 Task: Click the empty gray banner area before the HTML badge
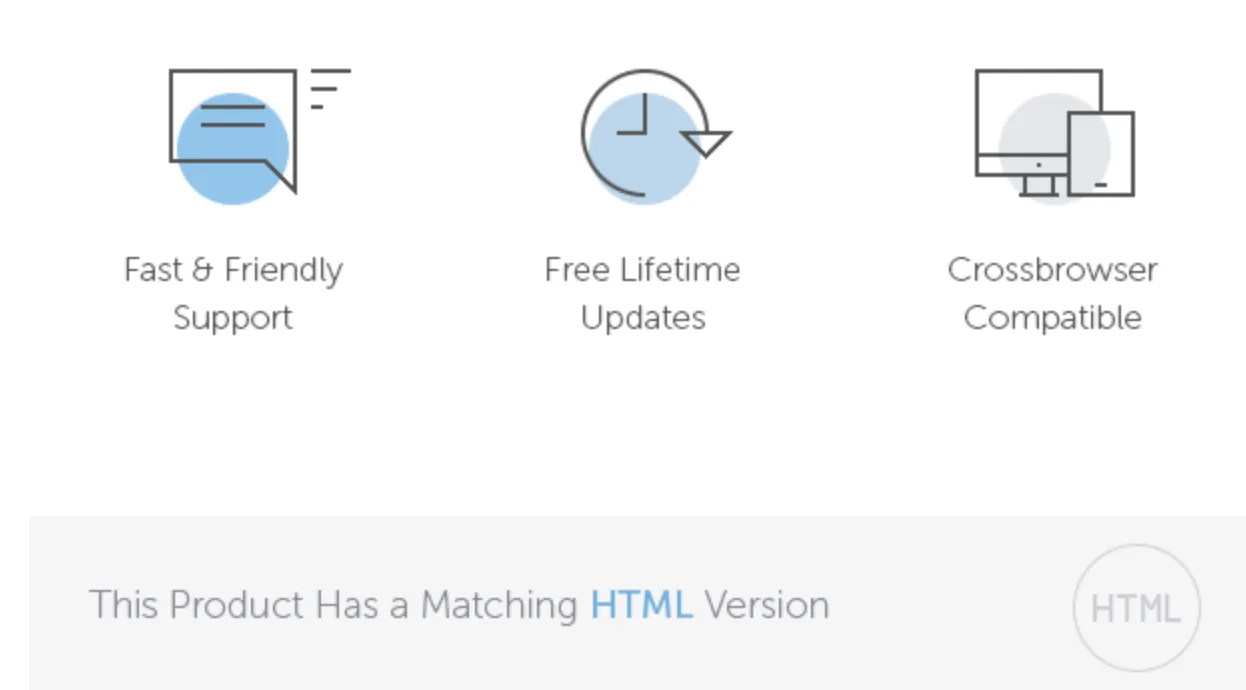tap(950, 605)
